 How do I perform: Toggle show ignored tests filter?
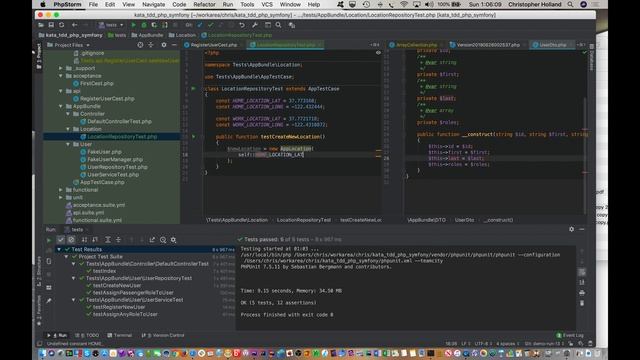(x=71, y=240)
